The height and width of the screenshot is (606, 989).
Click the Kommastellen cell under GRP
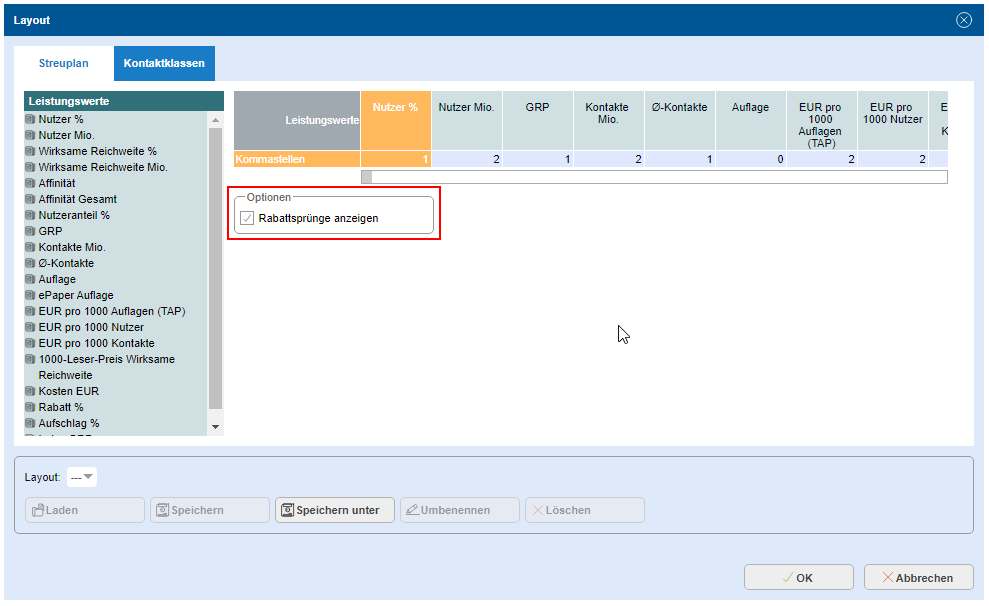pos(538,160)
